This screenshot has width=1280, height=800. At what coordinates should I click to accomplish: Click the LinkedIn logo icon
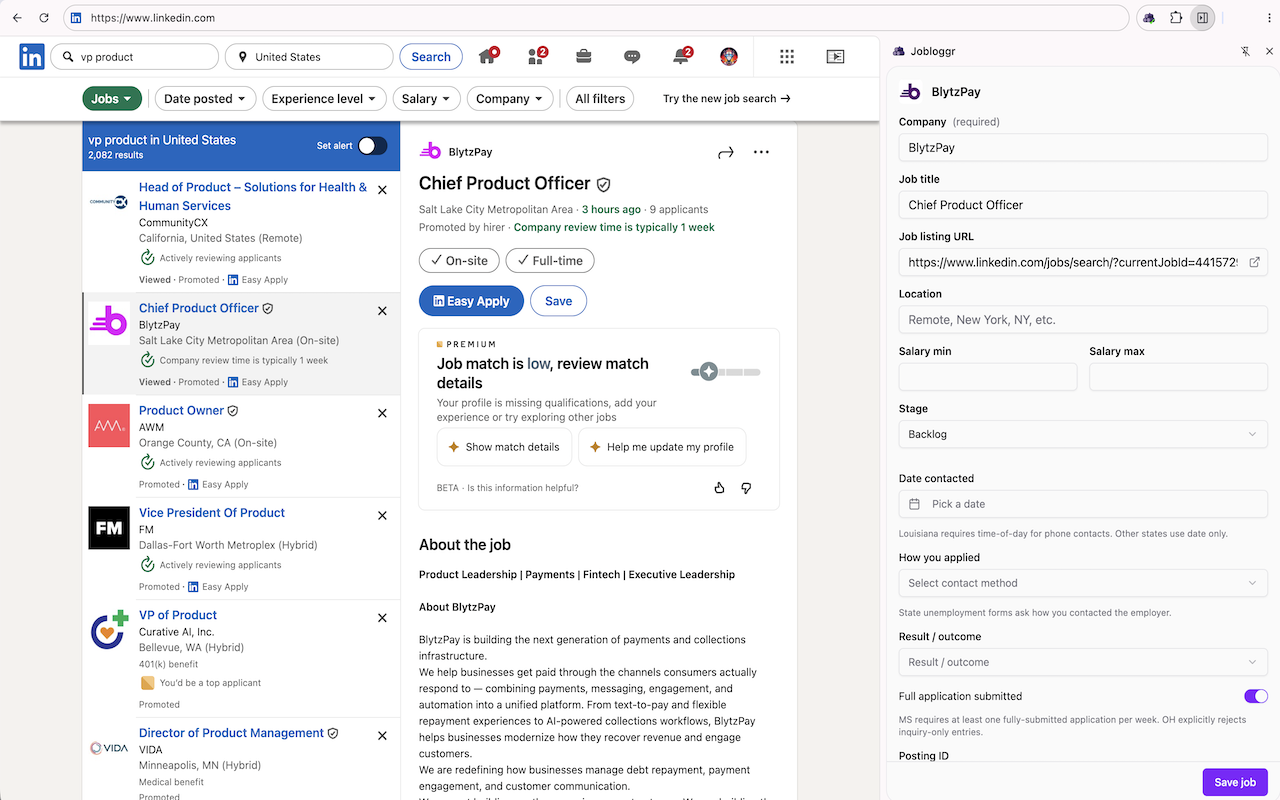click(x=31, y=57)
